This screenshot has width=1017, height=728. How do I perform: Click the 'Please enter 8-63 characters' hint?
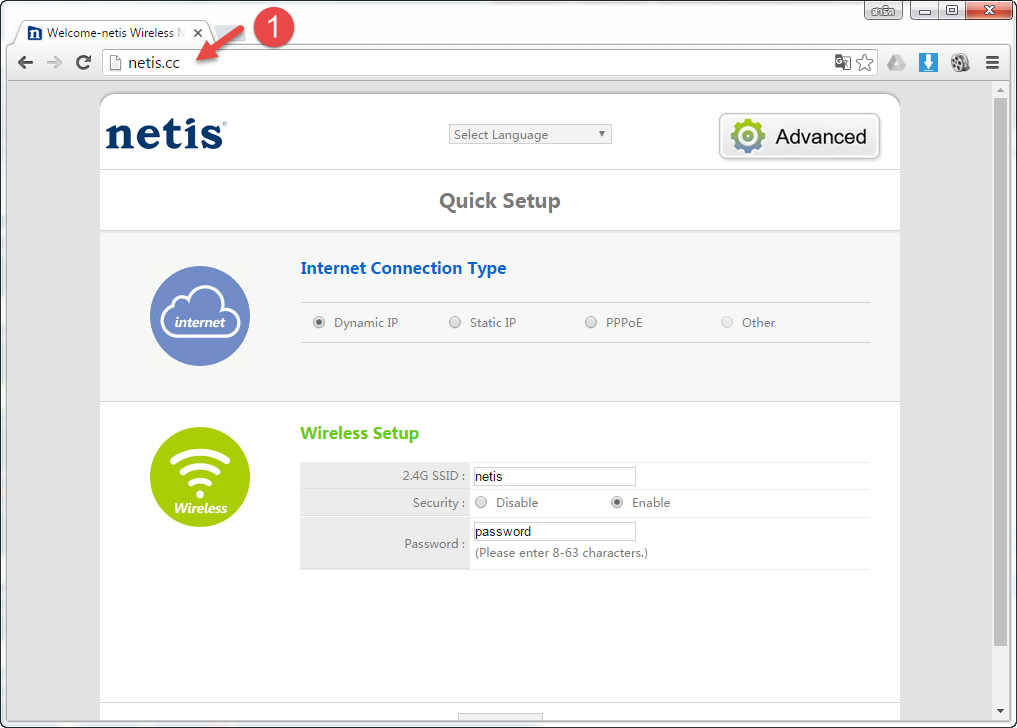[x=561, y=553]
